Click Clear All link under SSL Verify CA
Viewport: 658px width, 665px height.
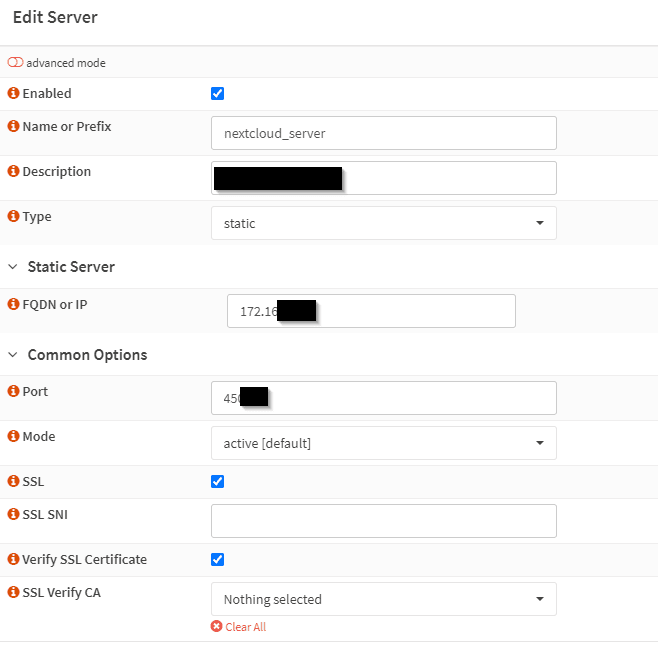tap(246, 627)
